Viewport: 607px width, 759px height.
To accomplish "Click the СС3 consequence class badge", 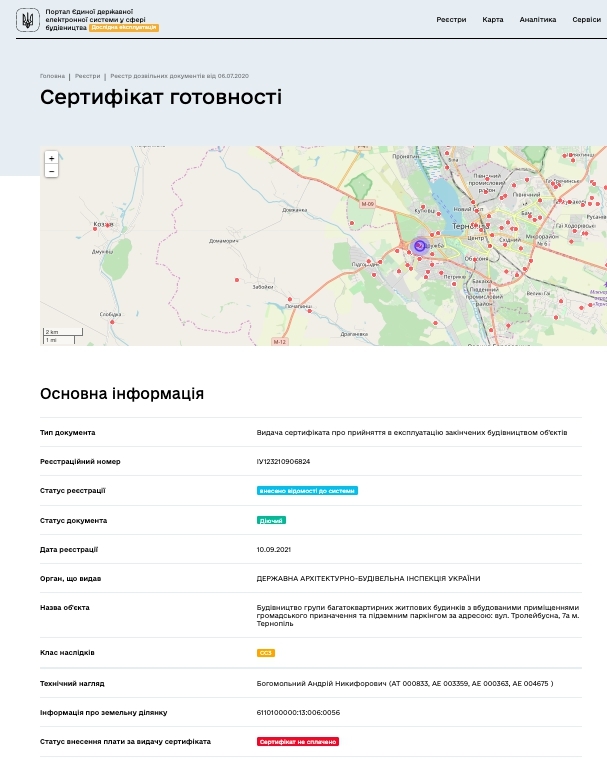I will click(x=266, y=653).
